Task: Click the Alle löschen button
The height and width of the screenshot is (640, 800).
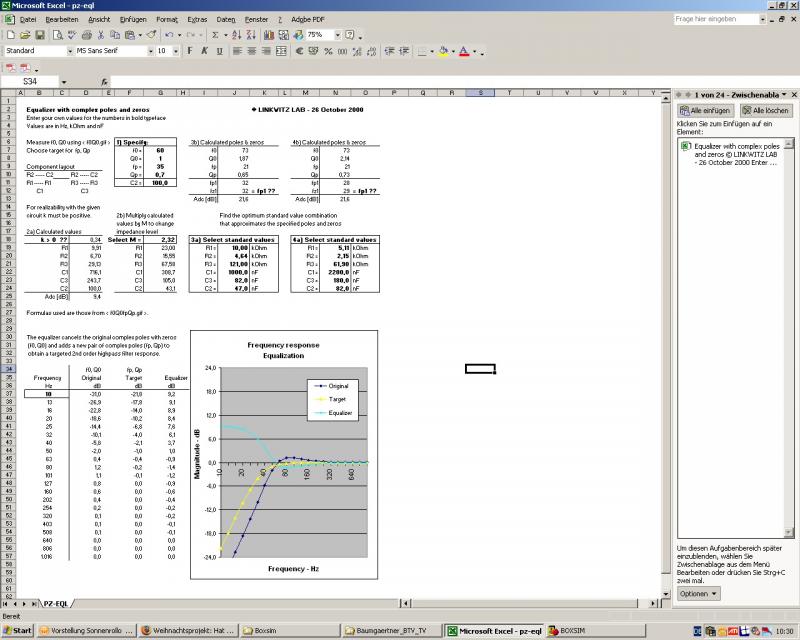Action: [x=765, y=110]
